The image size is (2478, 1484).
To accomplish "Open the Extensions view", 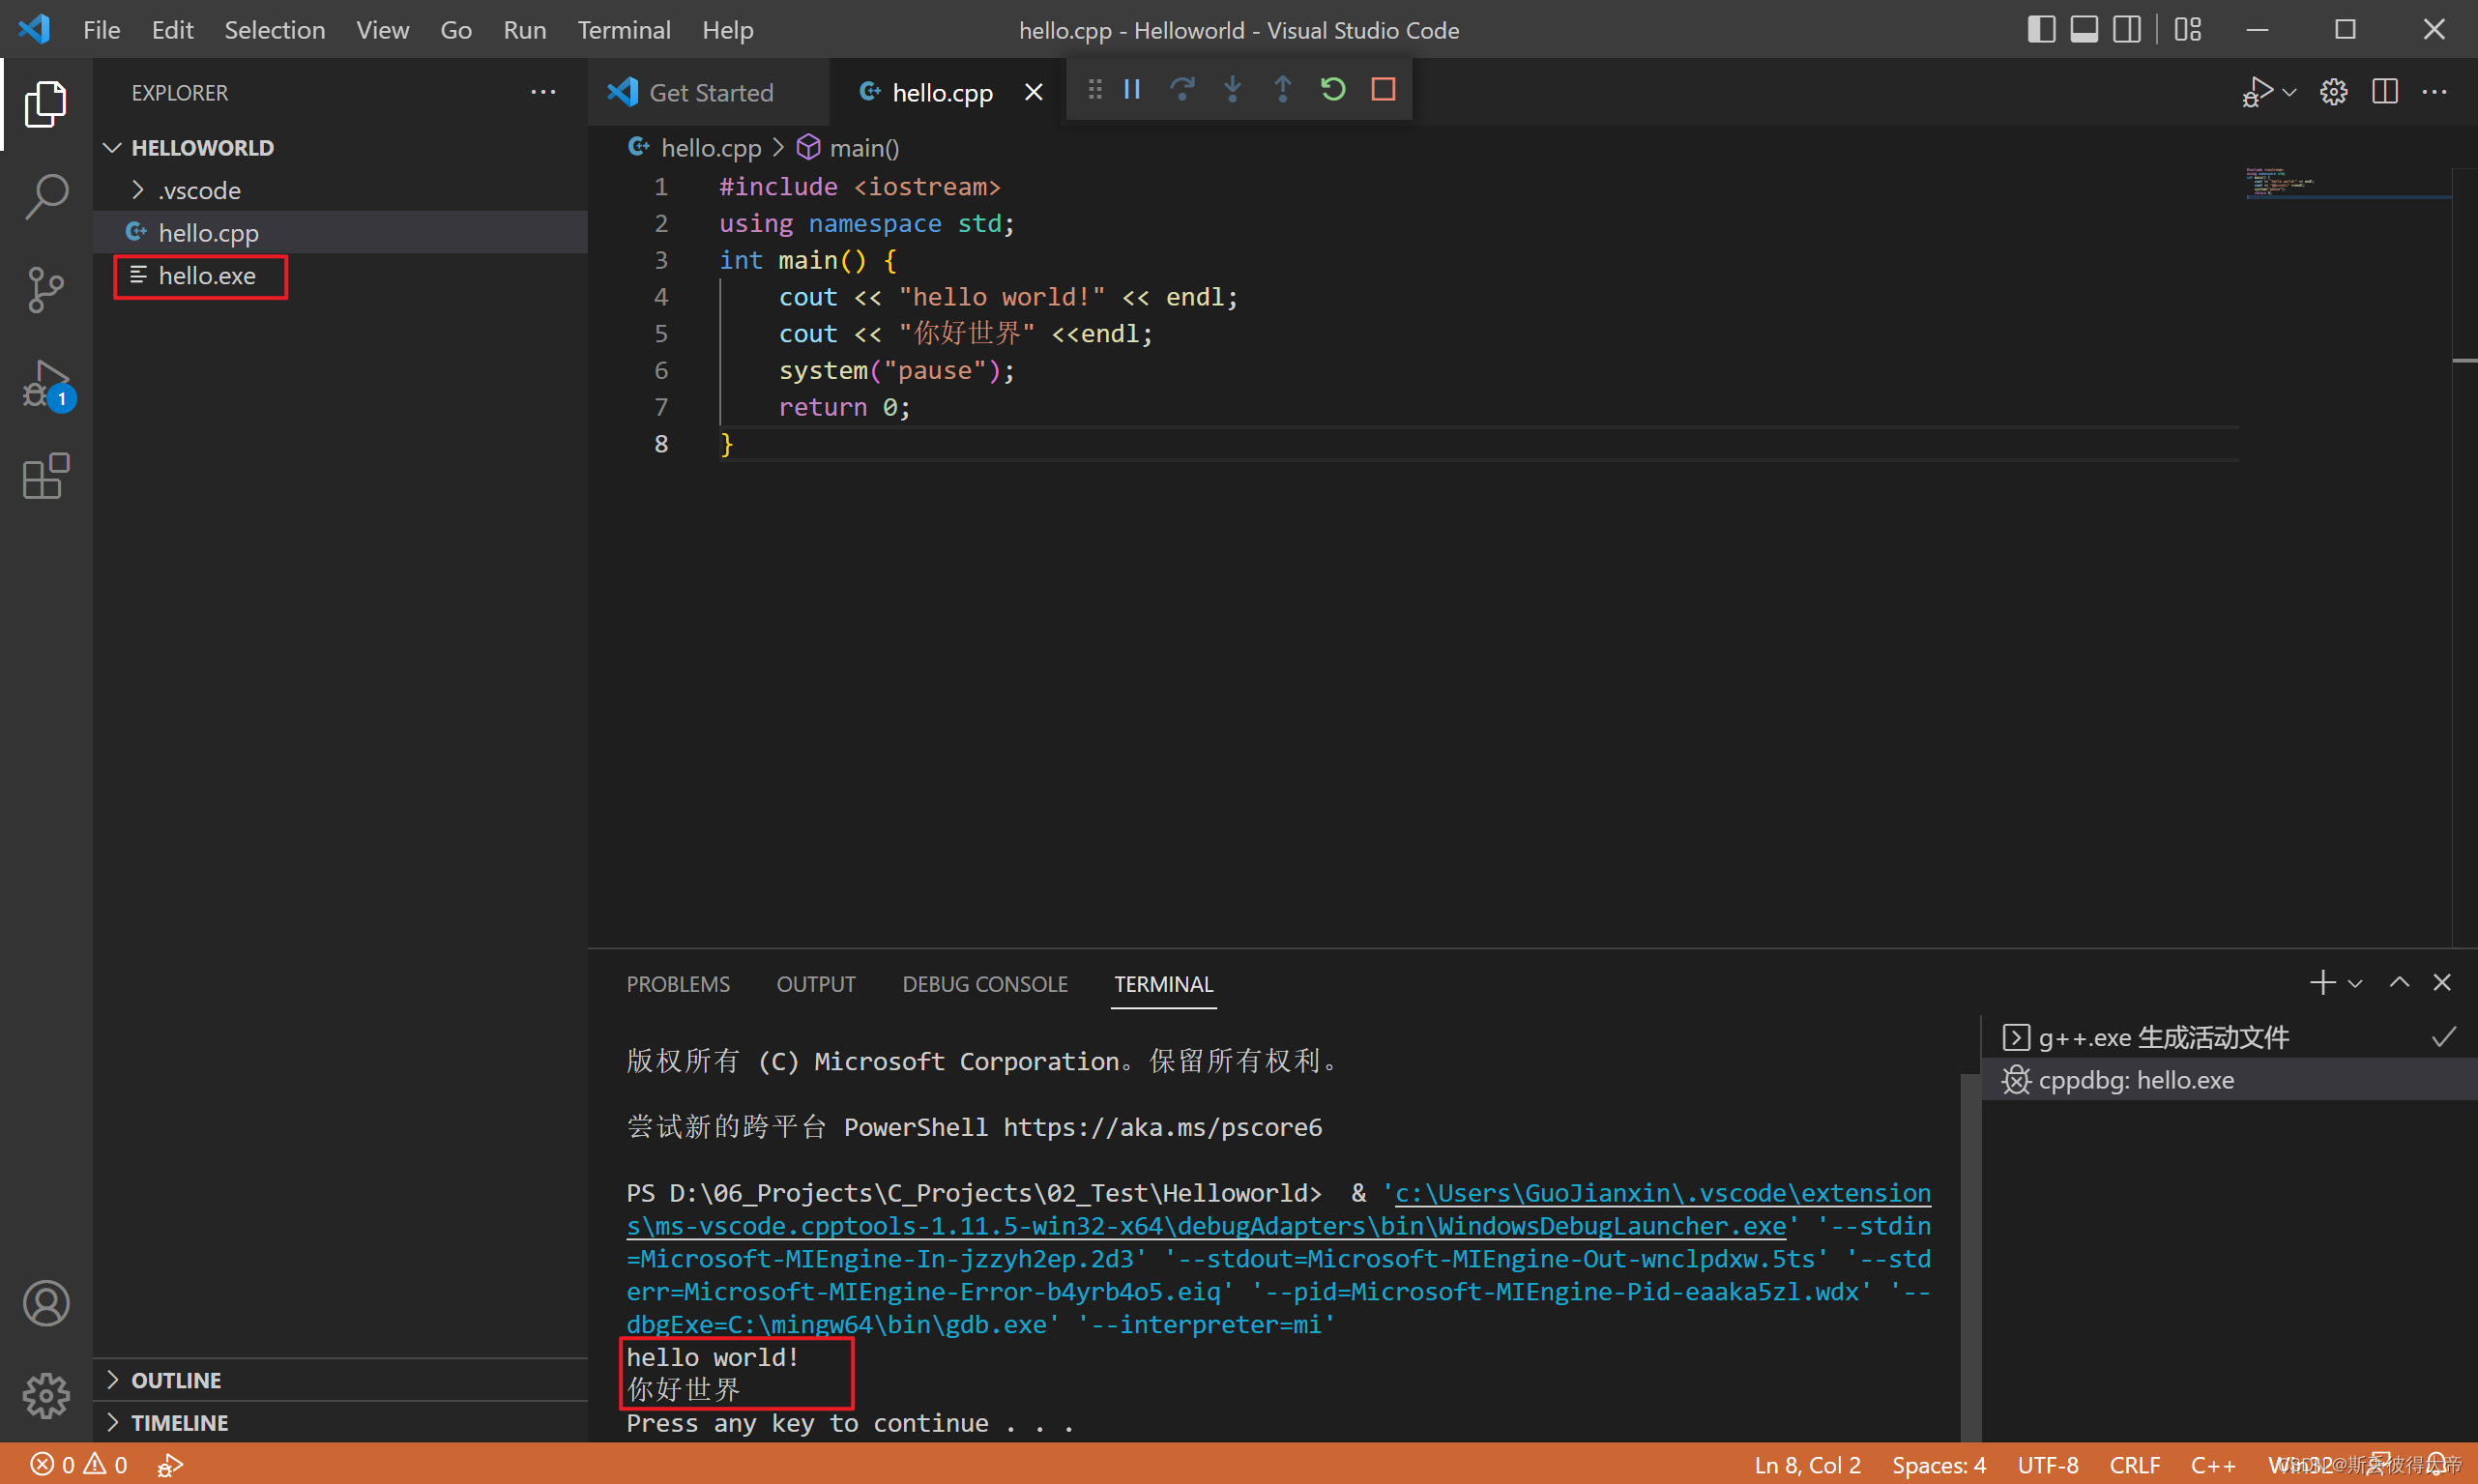I will tap(46, 476).
